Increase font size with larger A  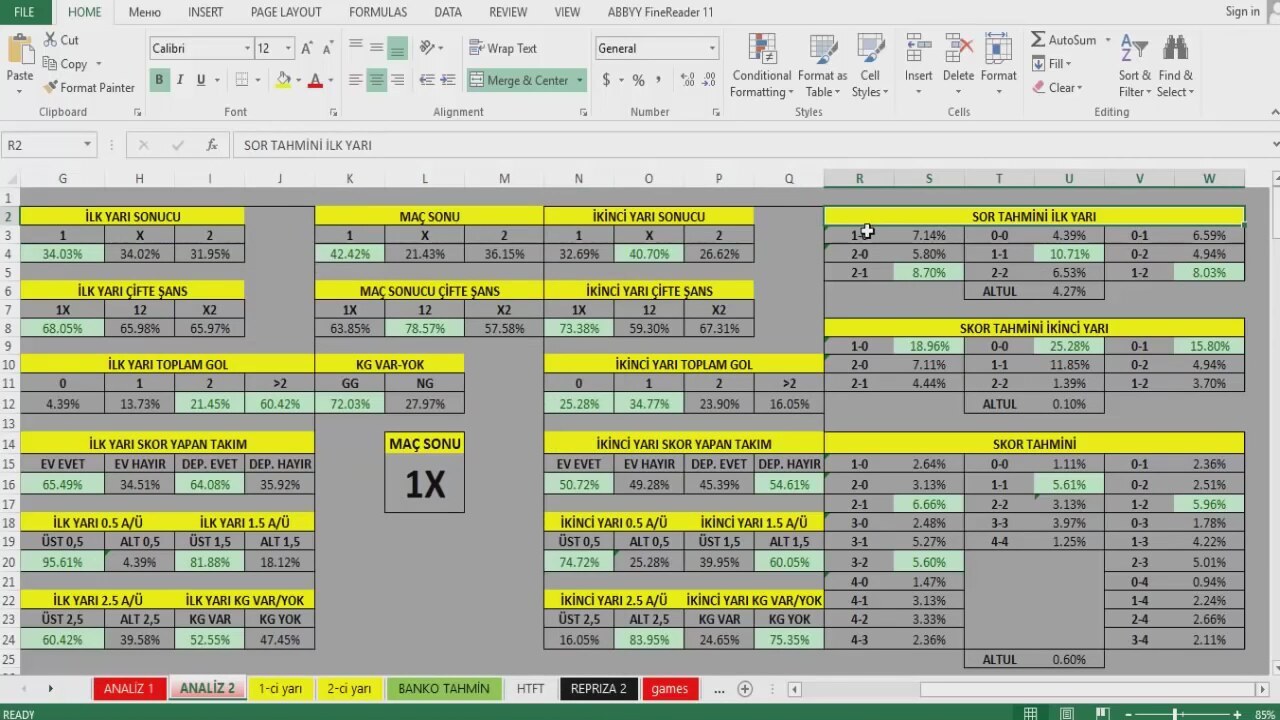[307, 48]
